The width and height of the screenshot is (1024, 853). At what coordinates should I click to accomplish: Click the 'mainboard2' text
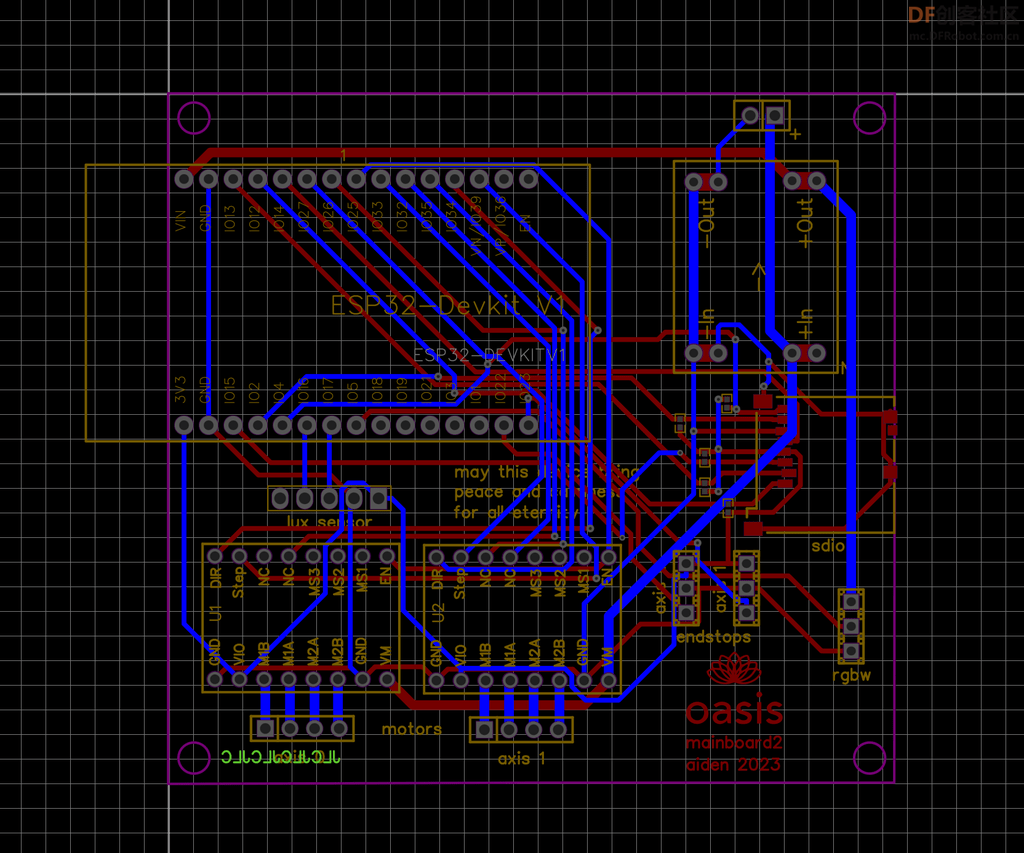tap(734, 743)
